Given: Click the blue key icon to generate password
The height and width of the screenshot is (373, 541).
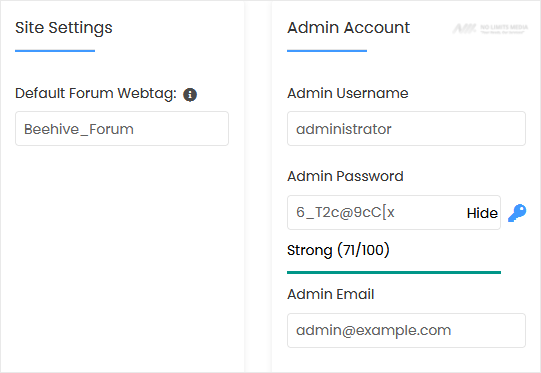Looking at the screenshot, I should coord(517,213).
